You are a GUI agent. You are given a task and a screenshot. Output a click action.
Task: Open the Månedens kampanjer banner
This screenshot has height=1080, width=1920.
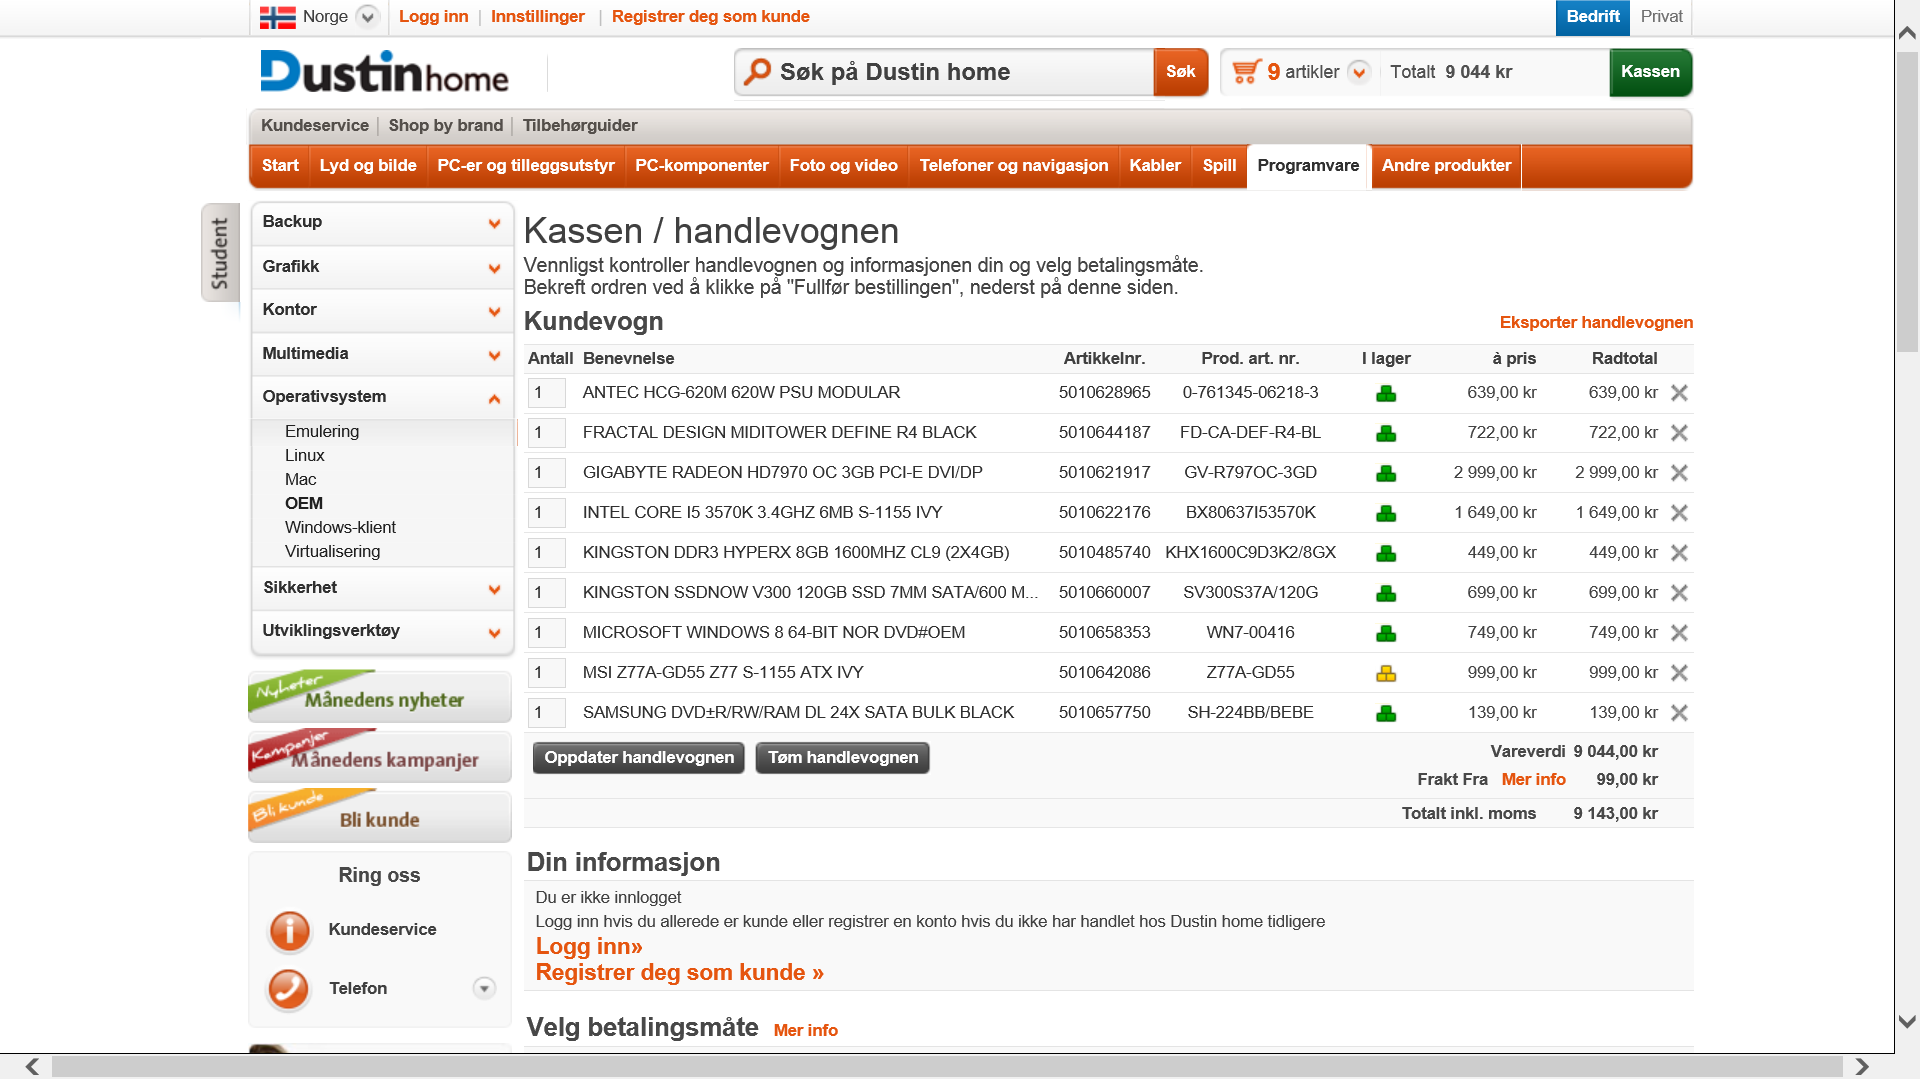[380, 756]
